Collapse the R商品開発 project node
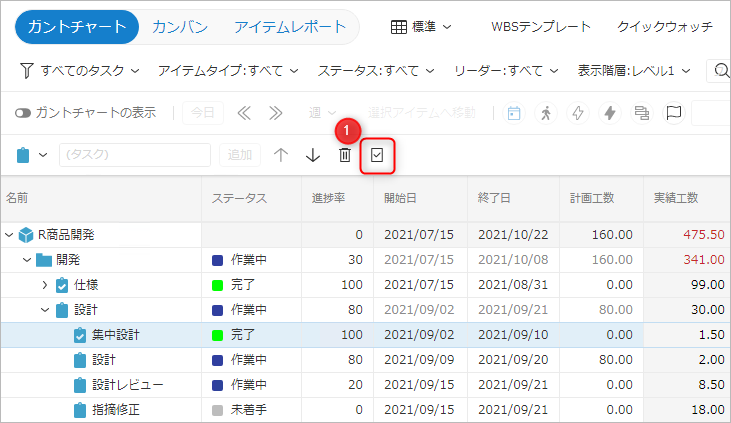The height and width of the screenshot is (423, 731). [10, 235]
